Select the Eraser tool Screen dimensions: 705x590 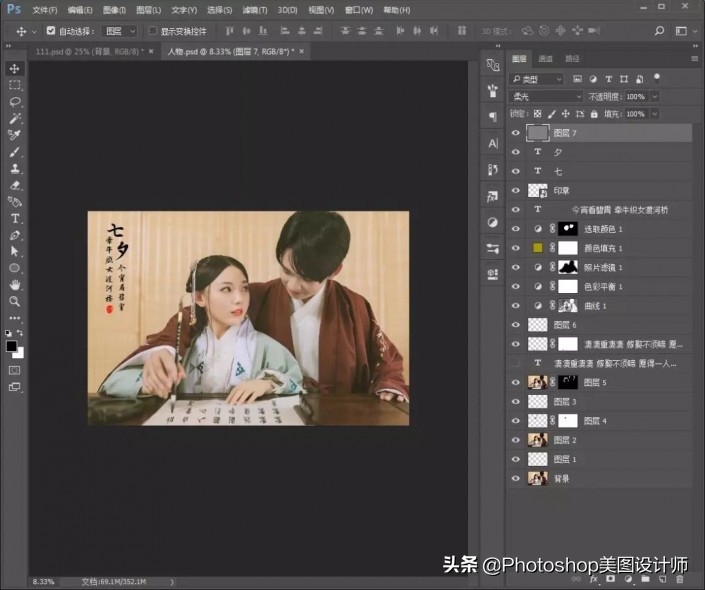[14, 185]
